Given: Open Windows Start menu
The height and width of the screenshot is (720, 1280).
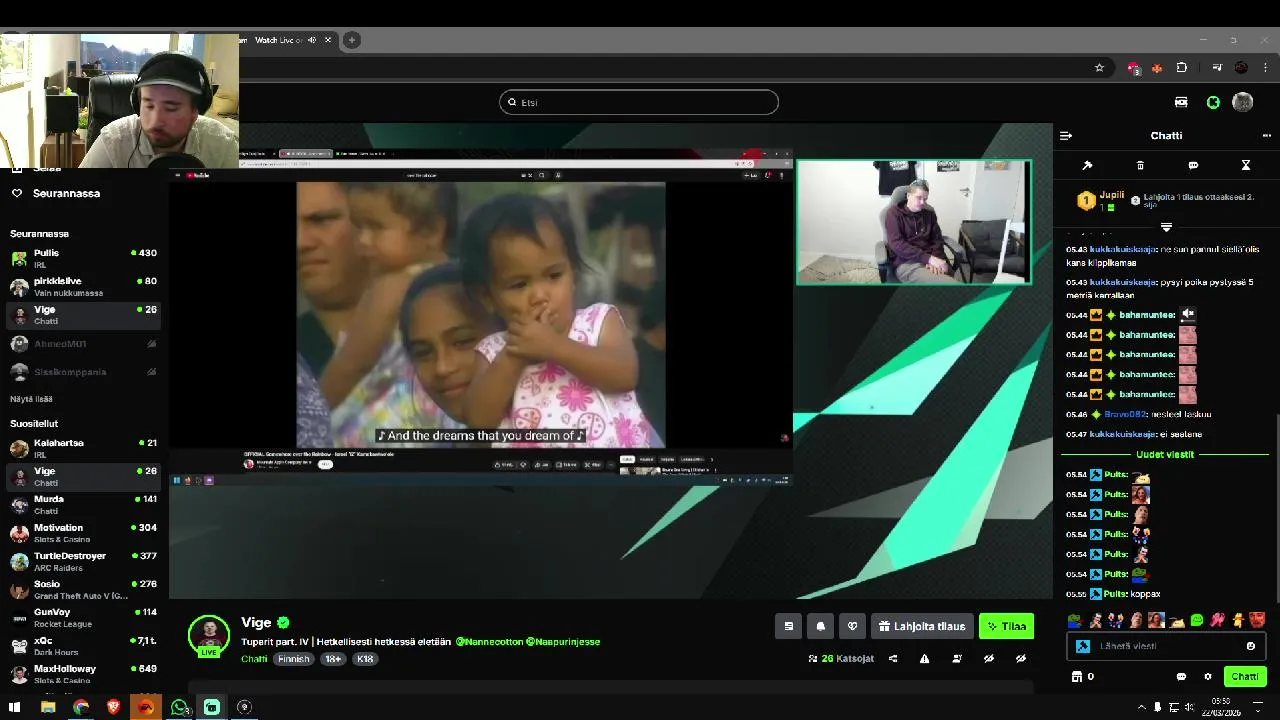Looking at the screenshot, I should 15,707.
